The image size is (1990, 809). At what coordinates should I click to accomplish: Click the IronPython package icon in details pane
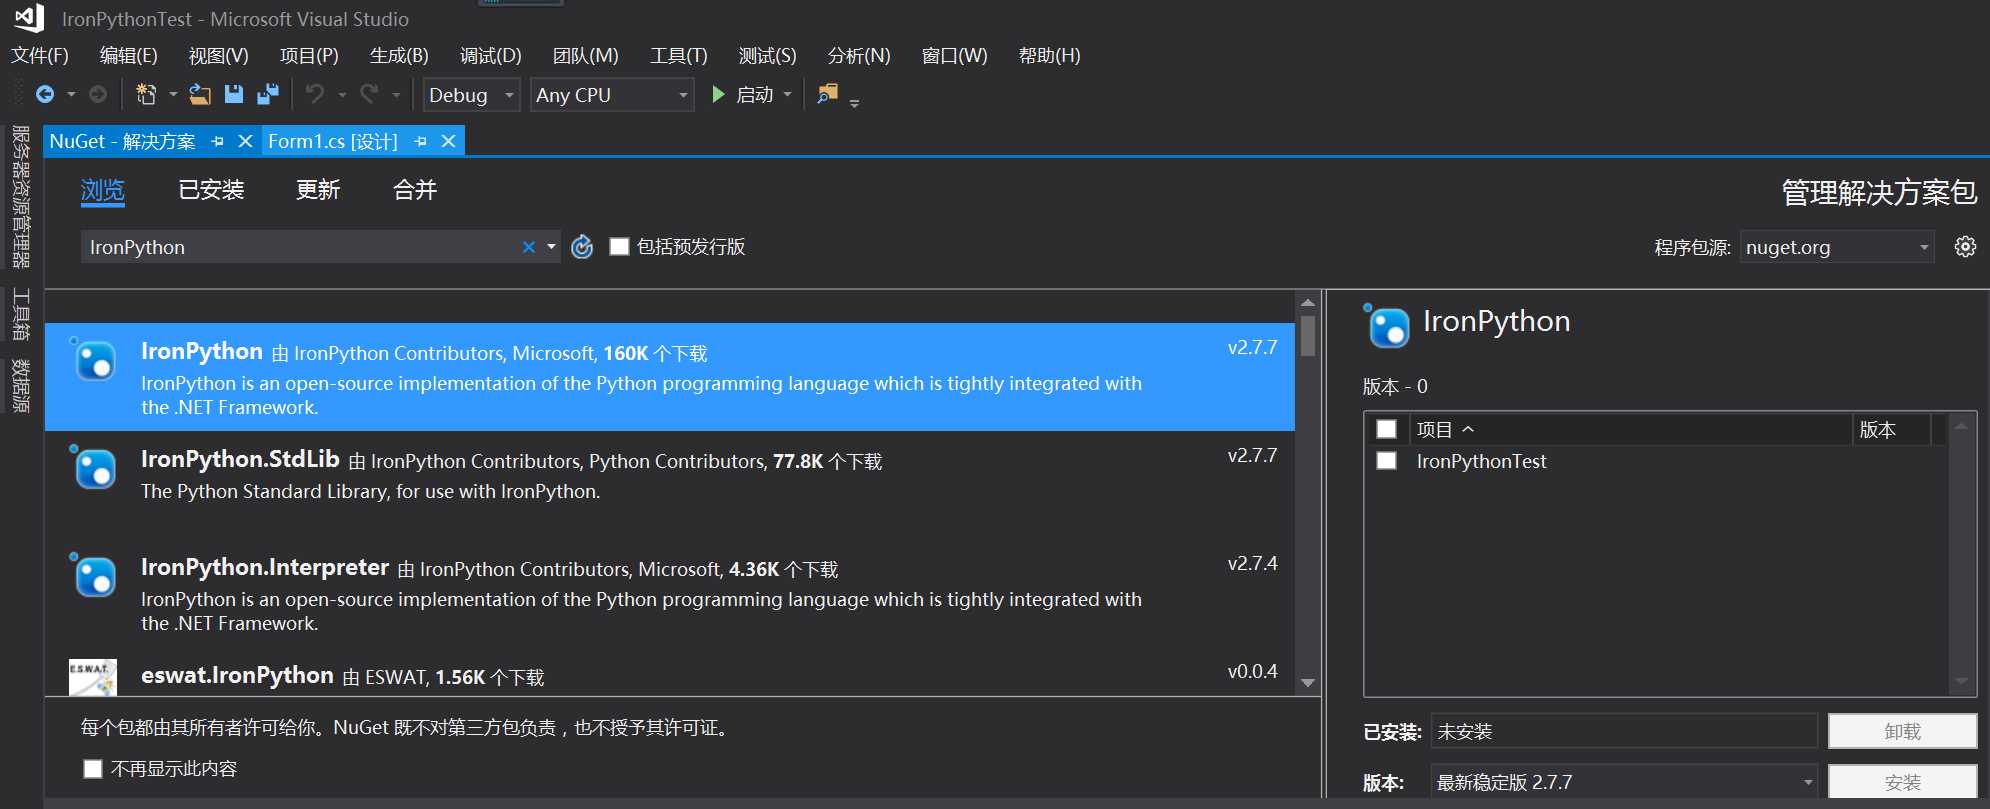(1387, 325)
